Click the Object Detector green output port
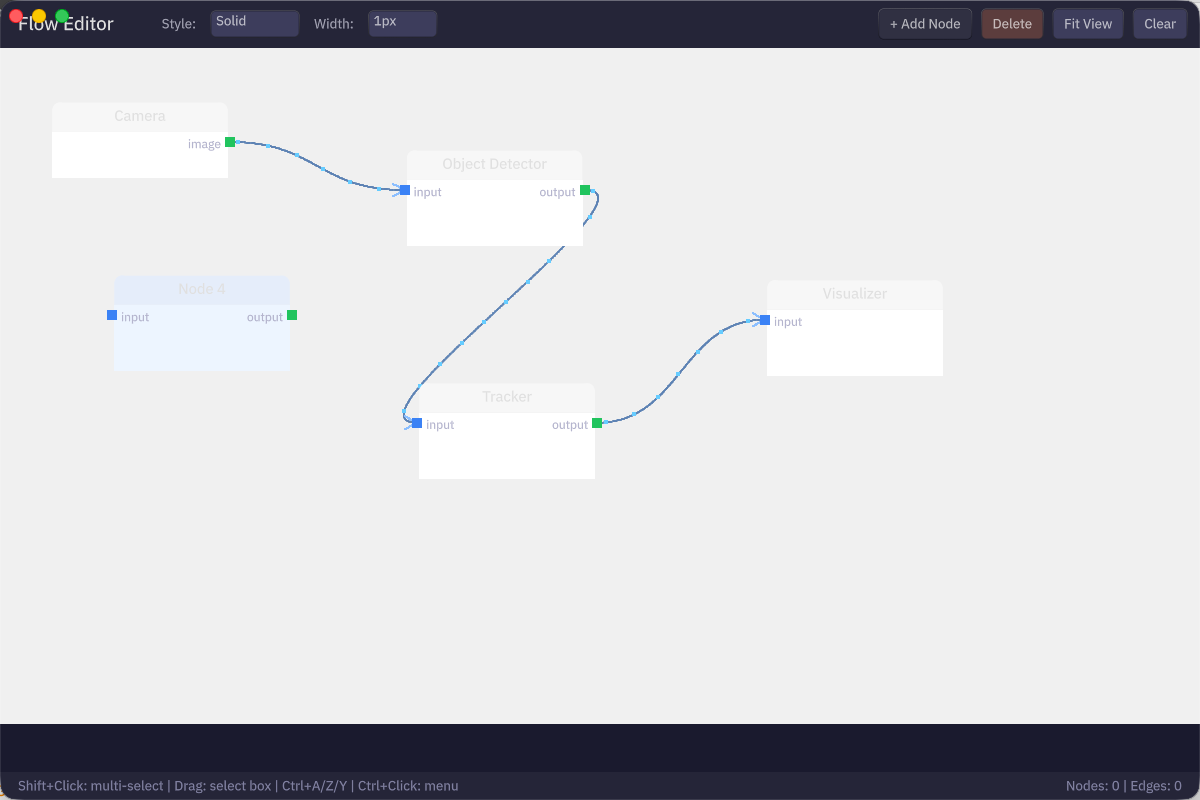The height and width of the screenshot is (800, 1200). coord(585,190)
